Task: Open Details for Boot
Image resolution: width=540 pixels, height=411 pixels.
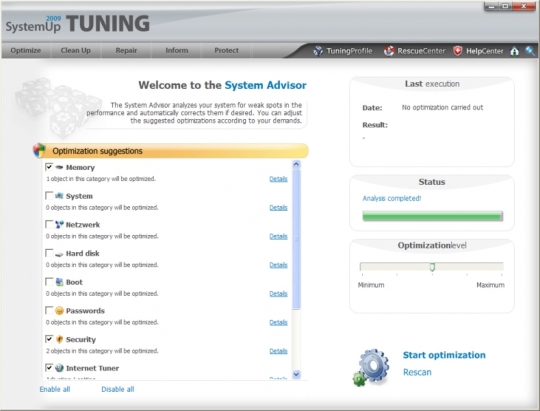Action: tap(278, 294)
